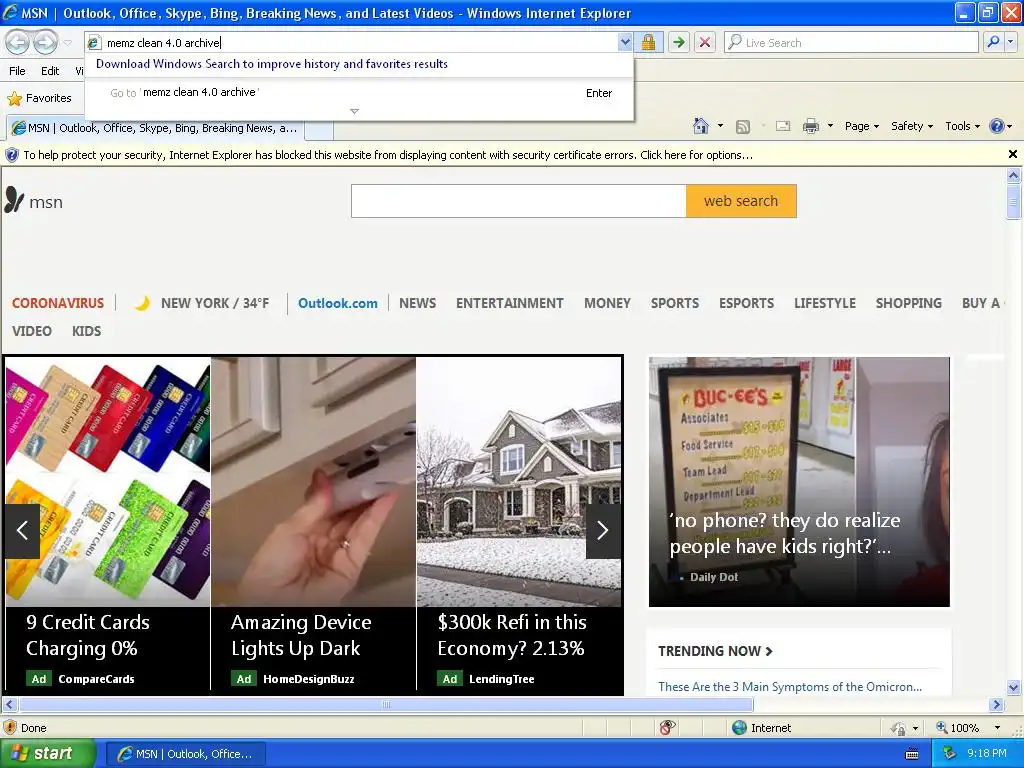
Task: Select the MSN browser tab
Action: coord(155,128)
